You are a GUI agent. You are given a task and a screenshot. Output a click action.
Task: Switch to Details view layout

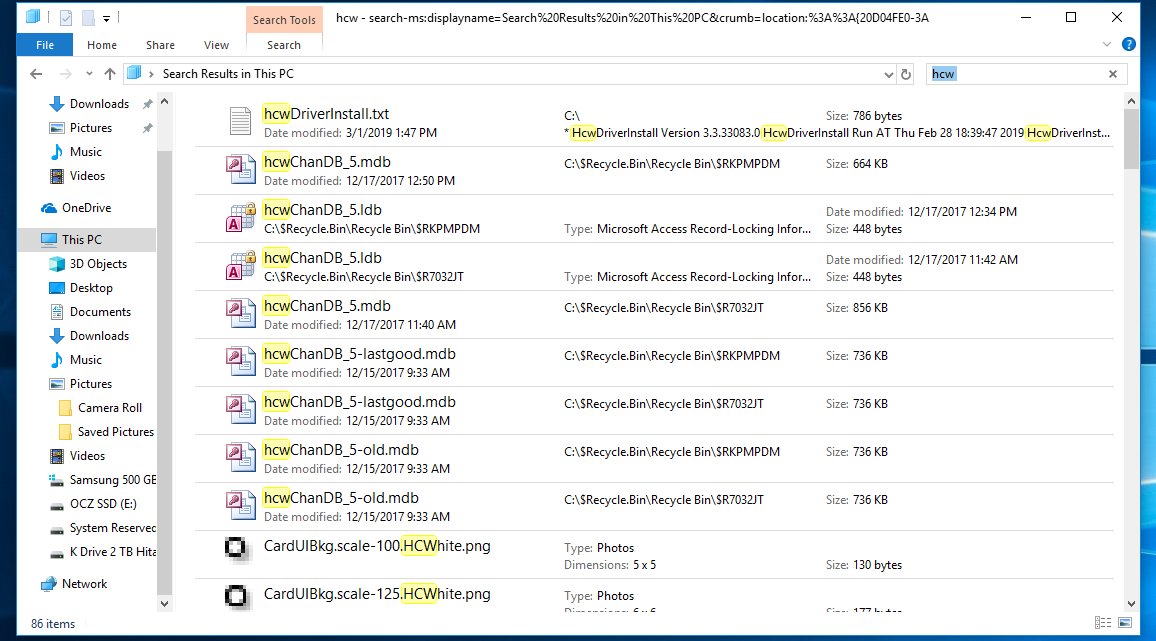(x=1103, y=623)
